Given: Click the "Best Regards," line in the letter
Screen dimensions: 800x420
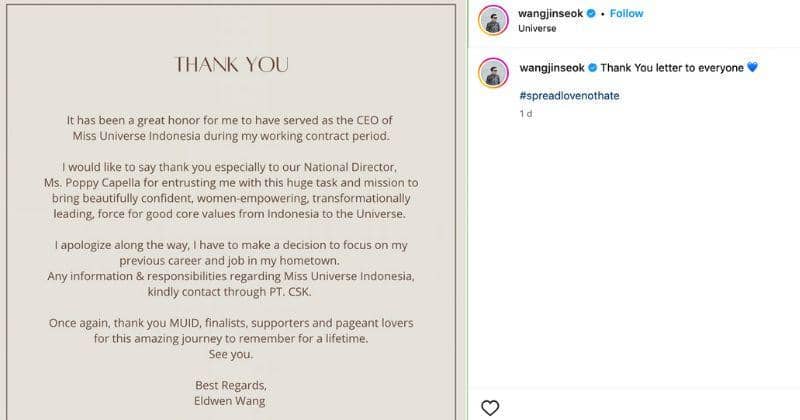Looking at the screenshot, I should [232, 385].
